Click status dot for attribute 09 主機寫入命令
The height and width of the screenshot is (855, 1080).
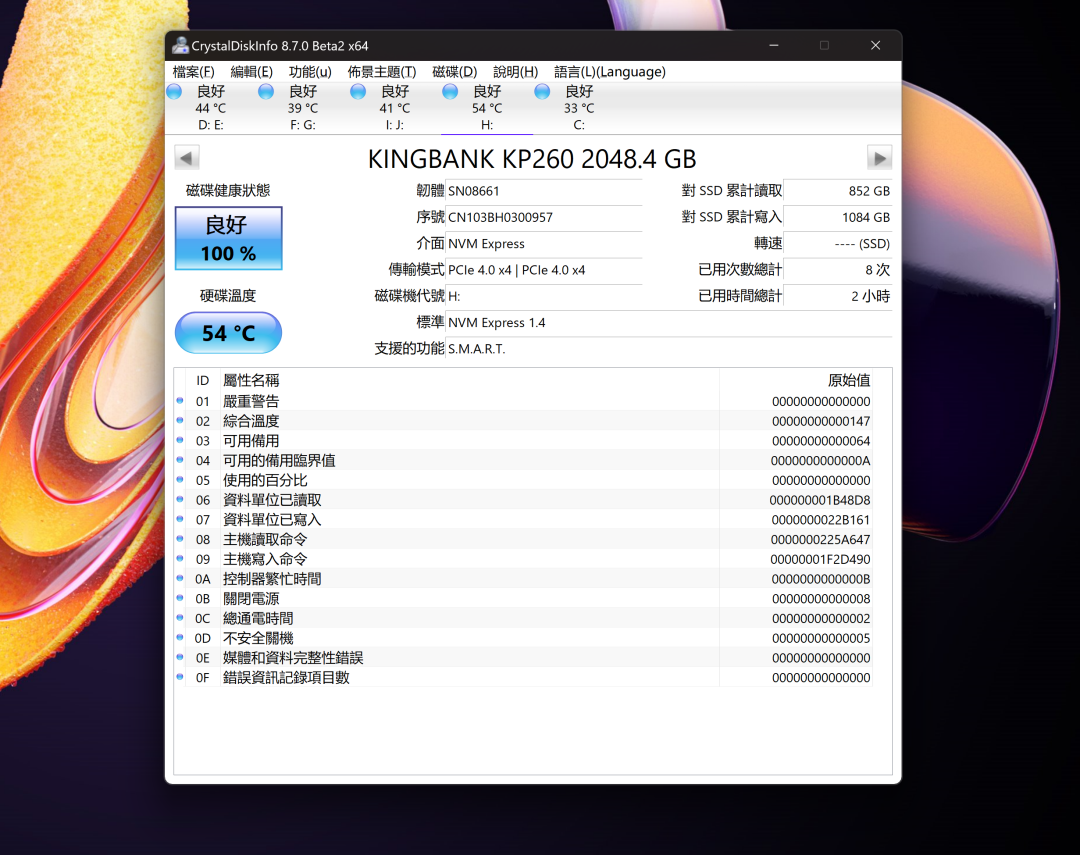(180, 558)
